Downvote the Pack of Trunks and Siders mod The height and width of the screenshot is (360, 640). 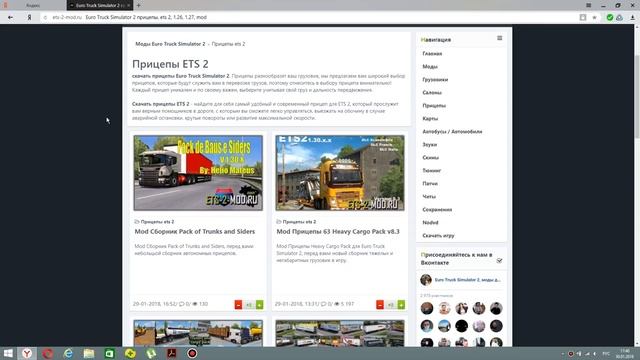(x=238, y=304)
